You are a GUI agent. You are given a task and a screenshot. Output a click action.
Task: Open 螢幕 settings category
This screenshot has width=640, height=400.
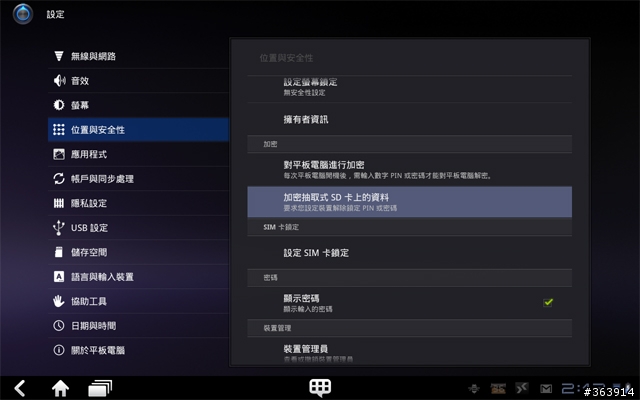tap(138, 105)
